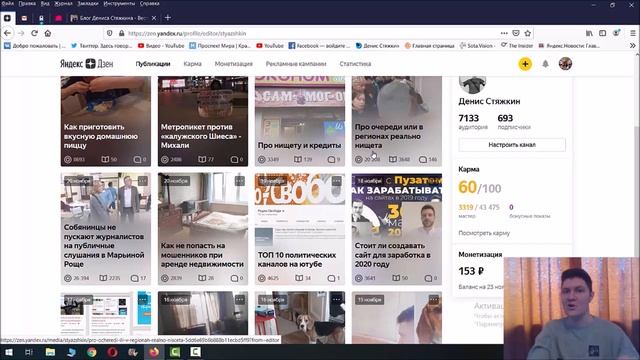Open the Главная страница bookmark
The width and height of the screenshot is (640, 360).
pyautogui.click(x=429, y=46)
